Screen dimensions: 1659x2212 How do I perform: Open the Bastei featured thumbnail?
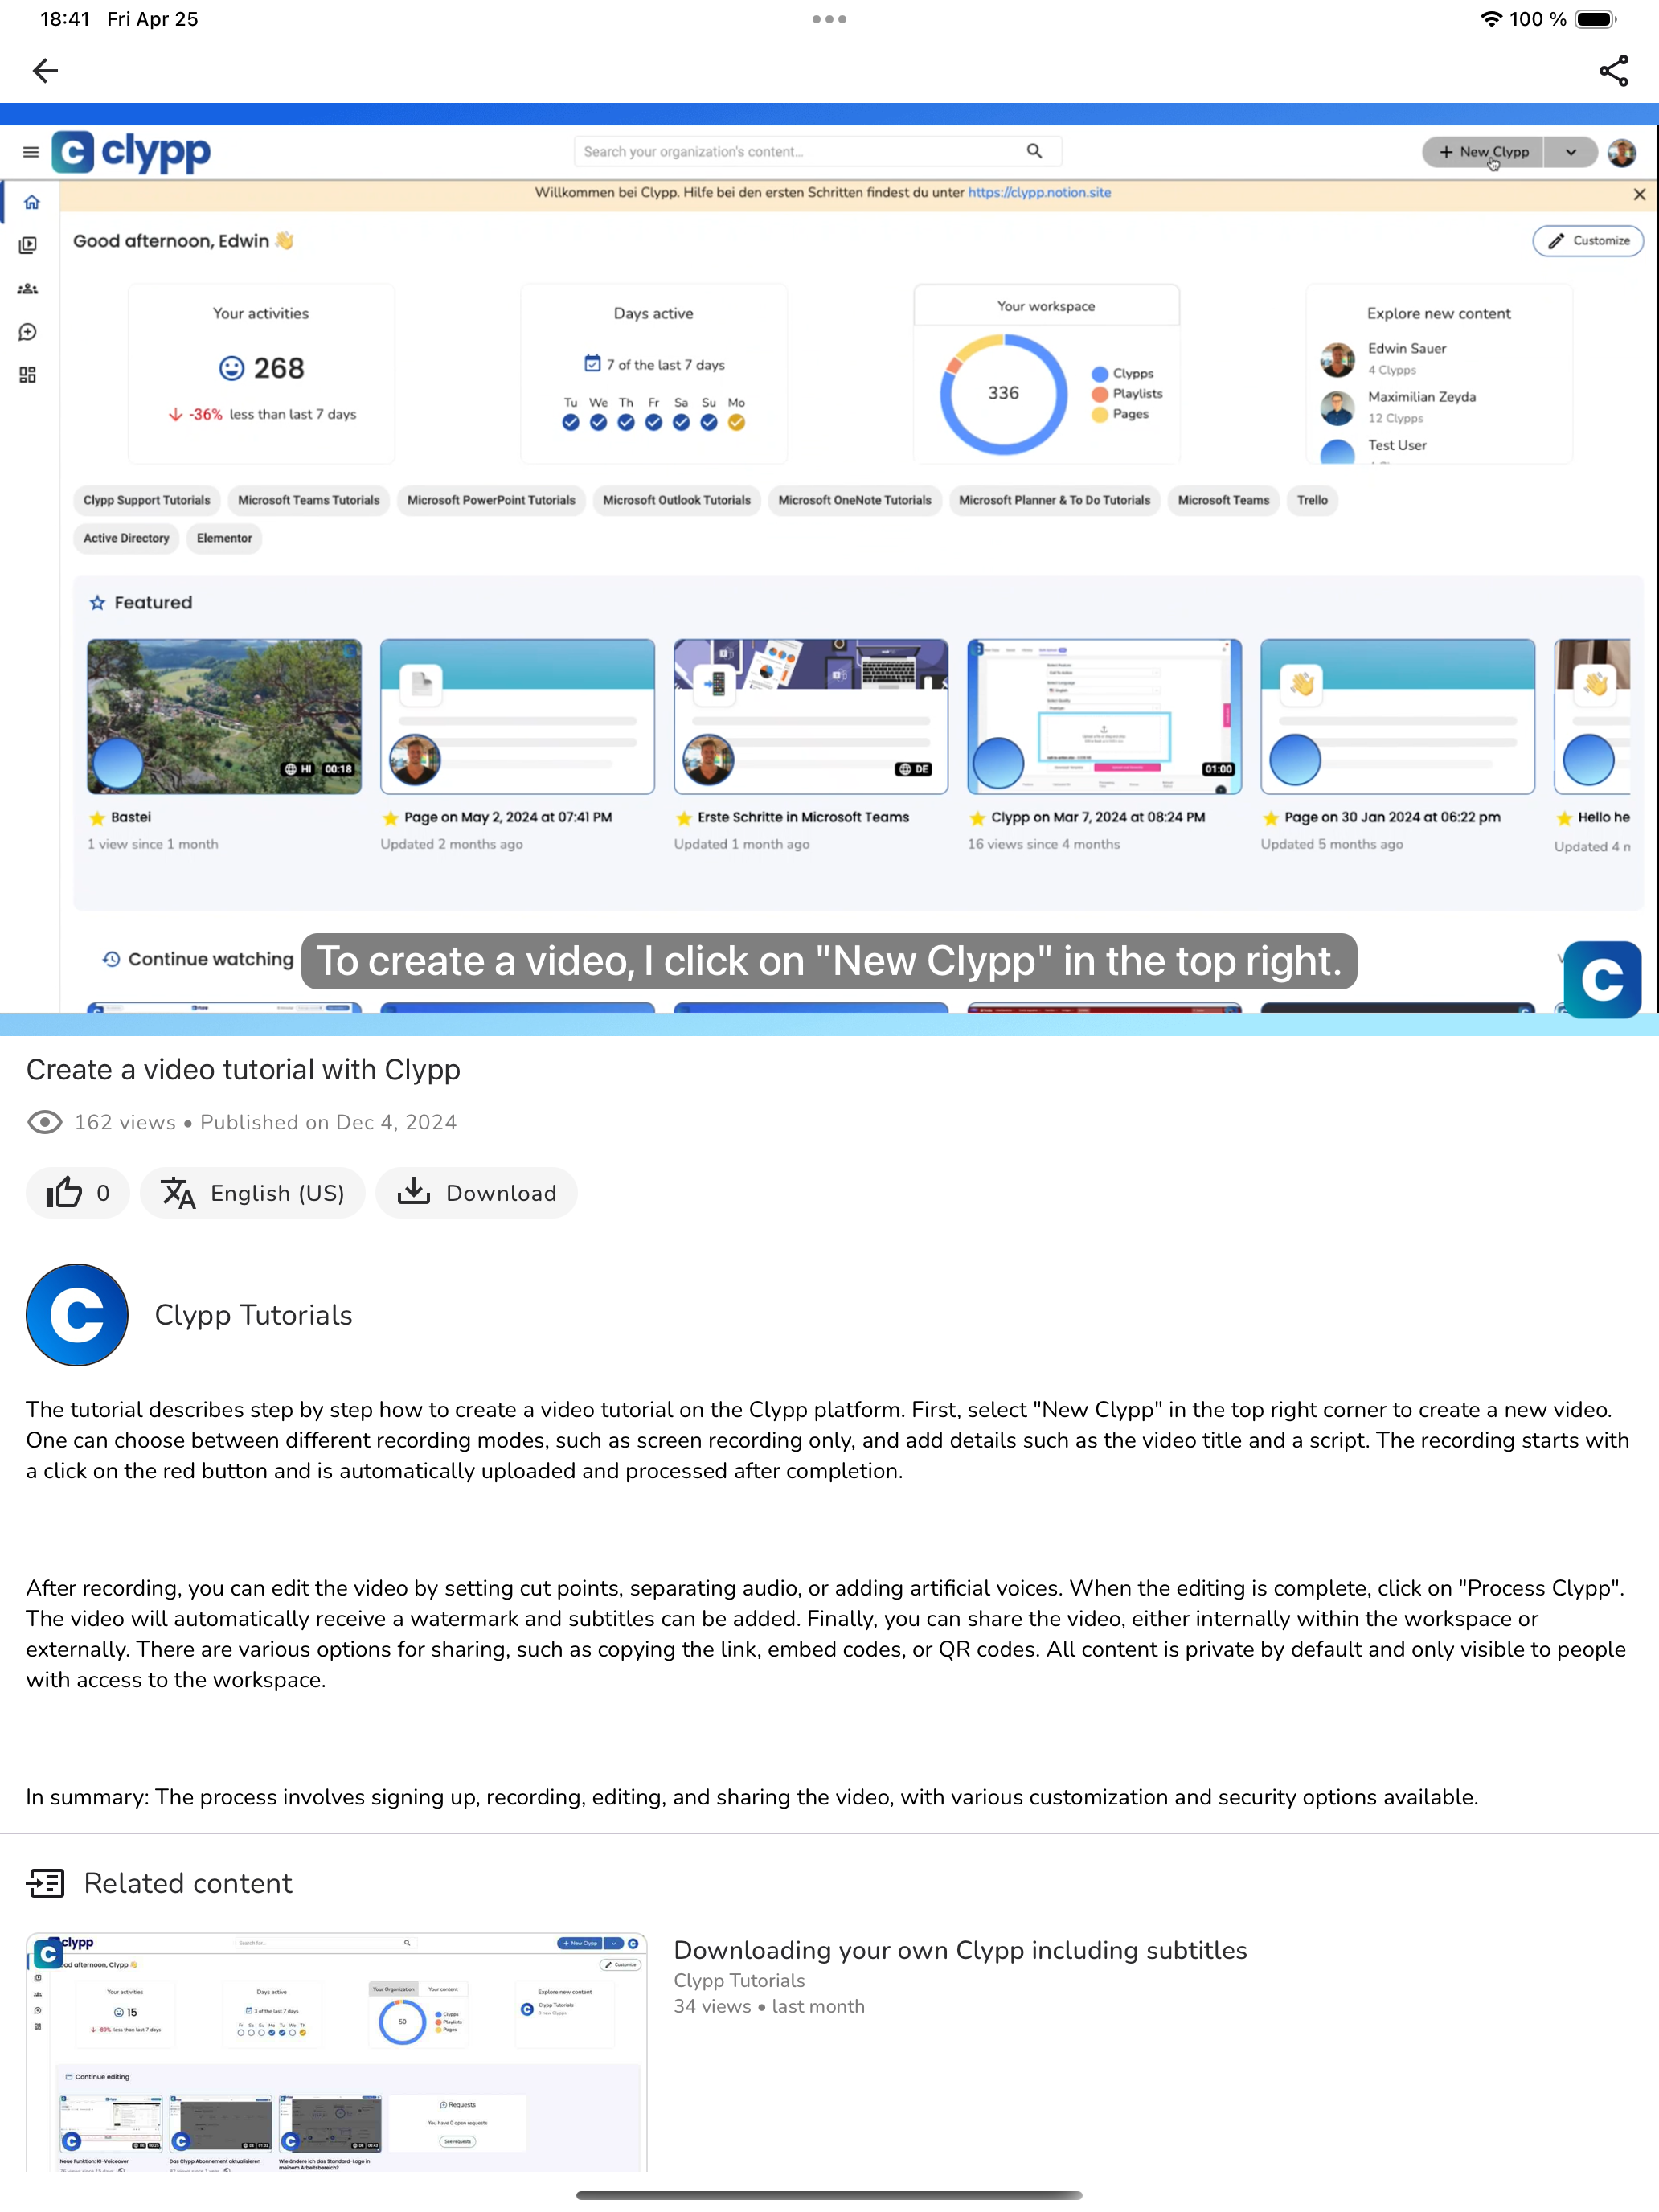coord(224,717)
